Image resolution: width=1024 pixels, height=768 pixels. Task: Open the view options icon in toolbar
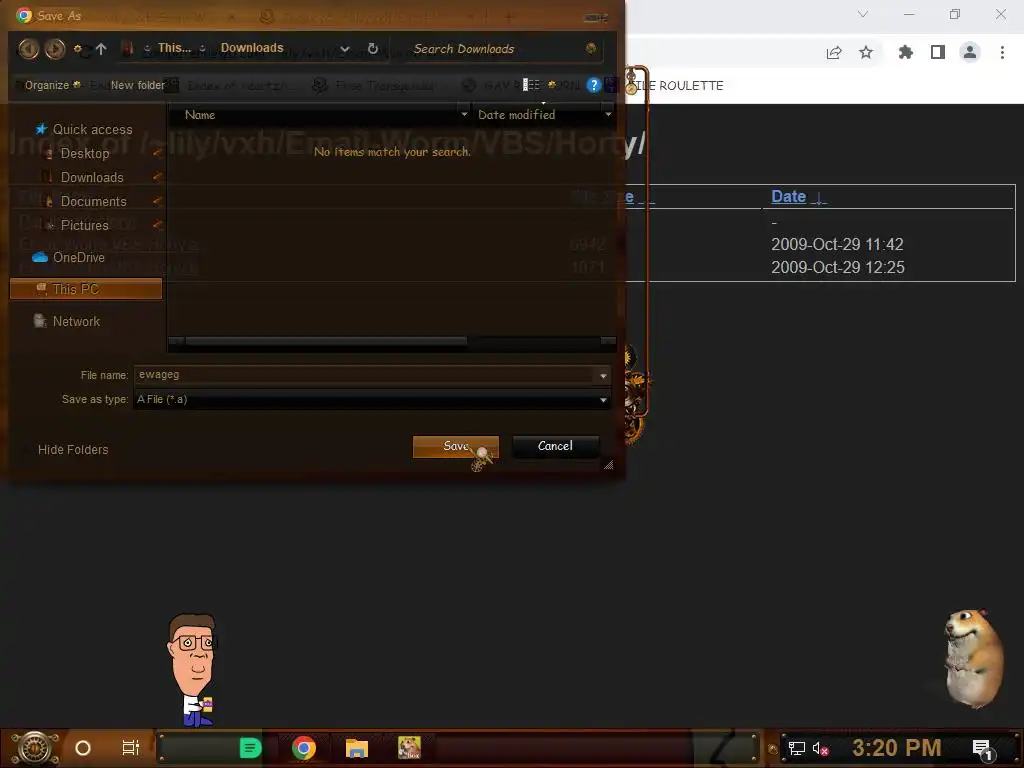tap(532, 85)
